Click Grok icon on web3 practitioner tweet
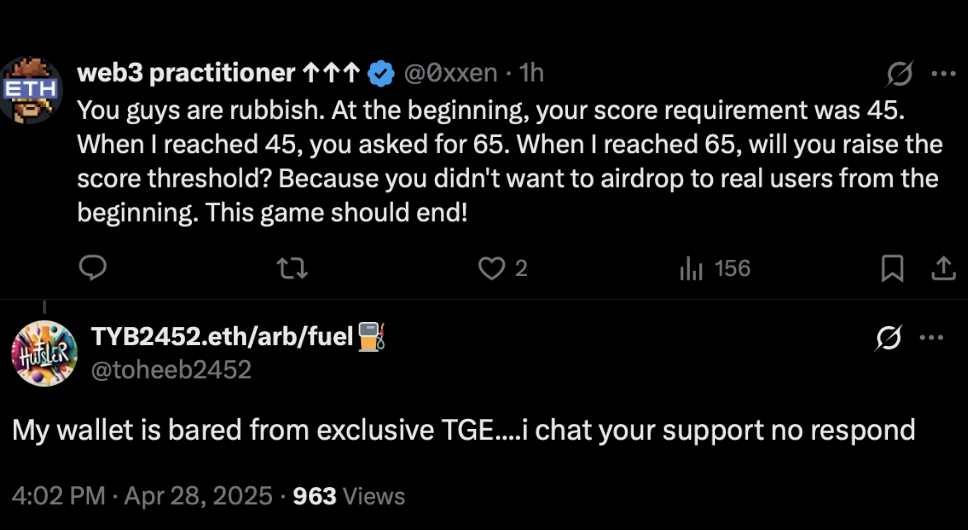This screenshot has width=968, height=530. (899, 74)
